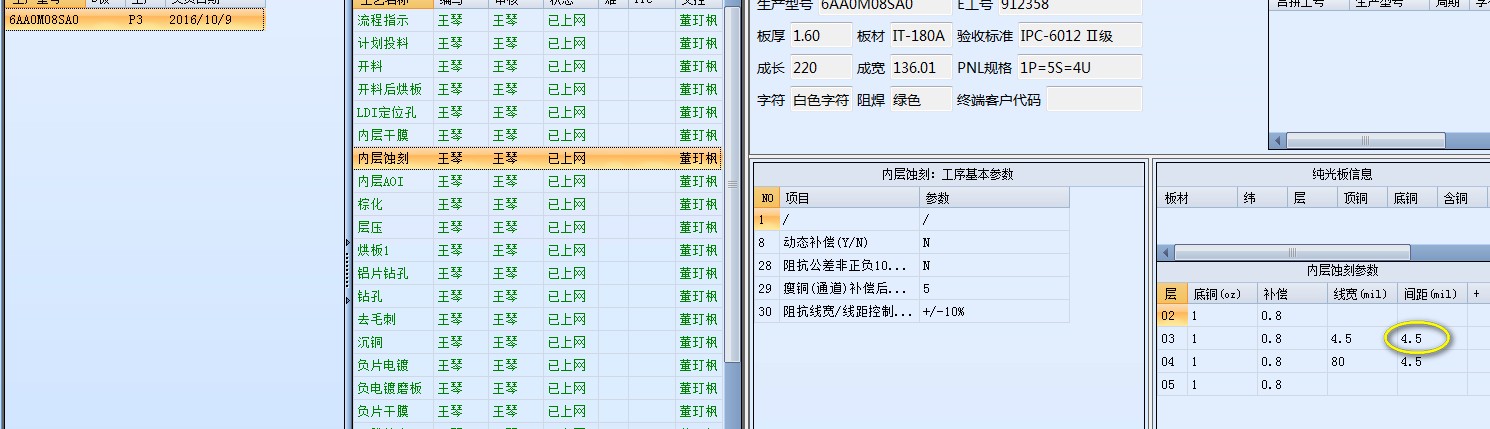
Task: Select the 开料 process row
Action: click(537, 66)
